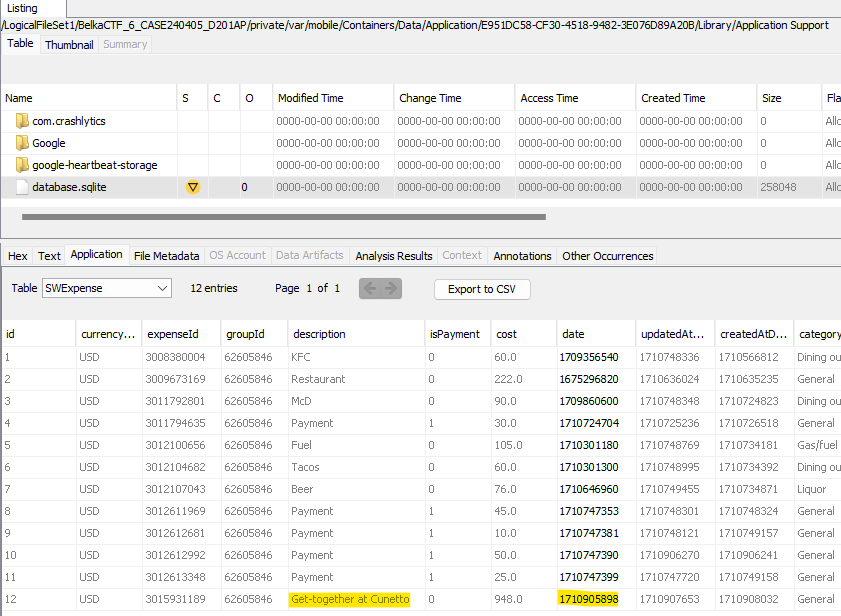This screenshot has width=841, height=616.
Task: Sort SWExpense table by isPayment column
Action: click(x=458, y=334)
